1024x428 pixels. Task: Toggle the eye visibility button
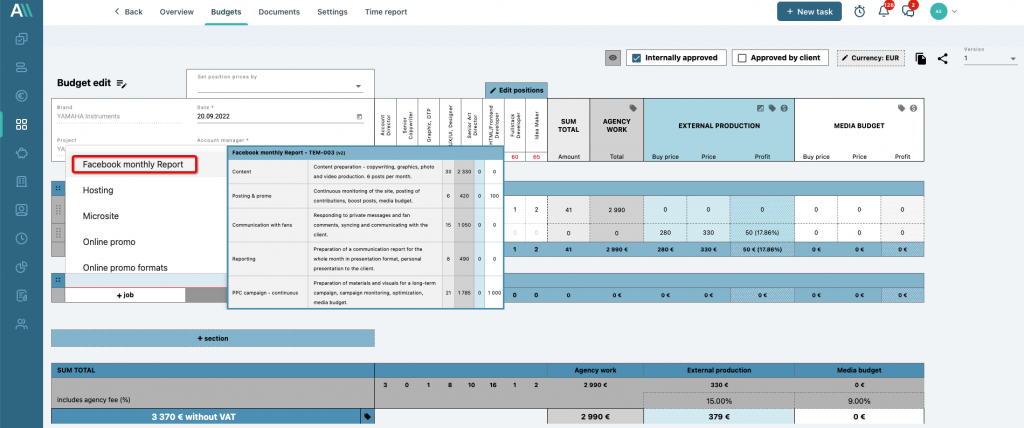tap(613, 58)
